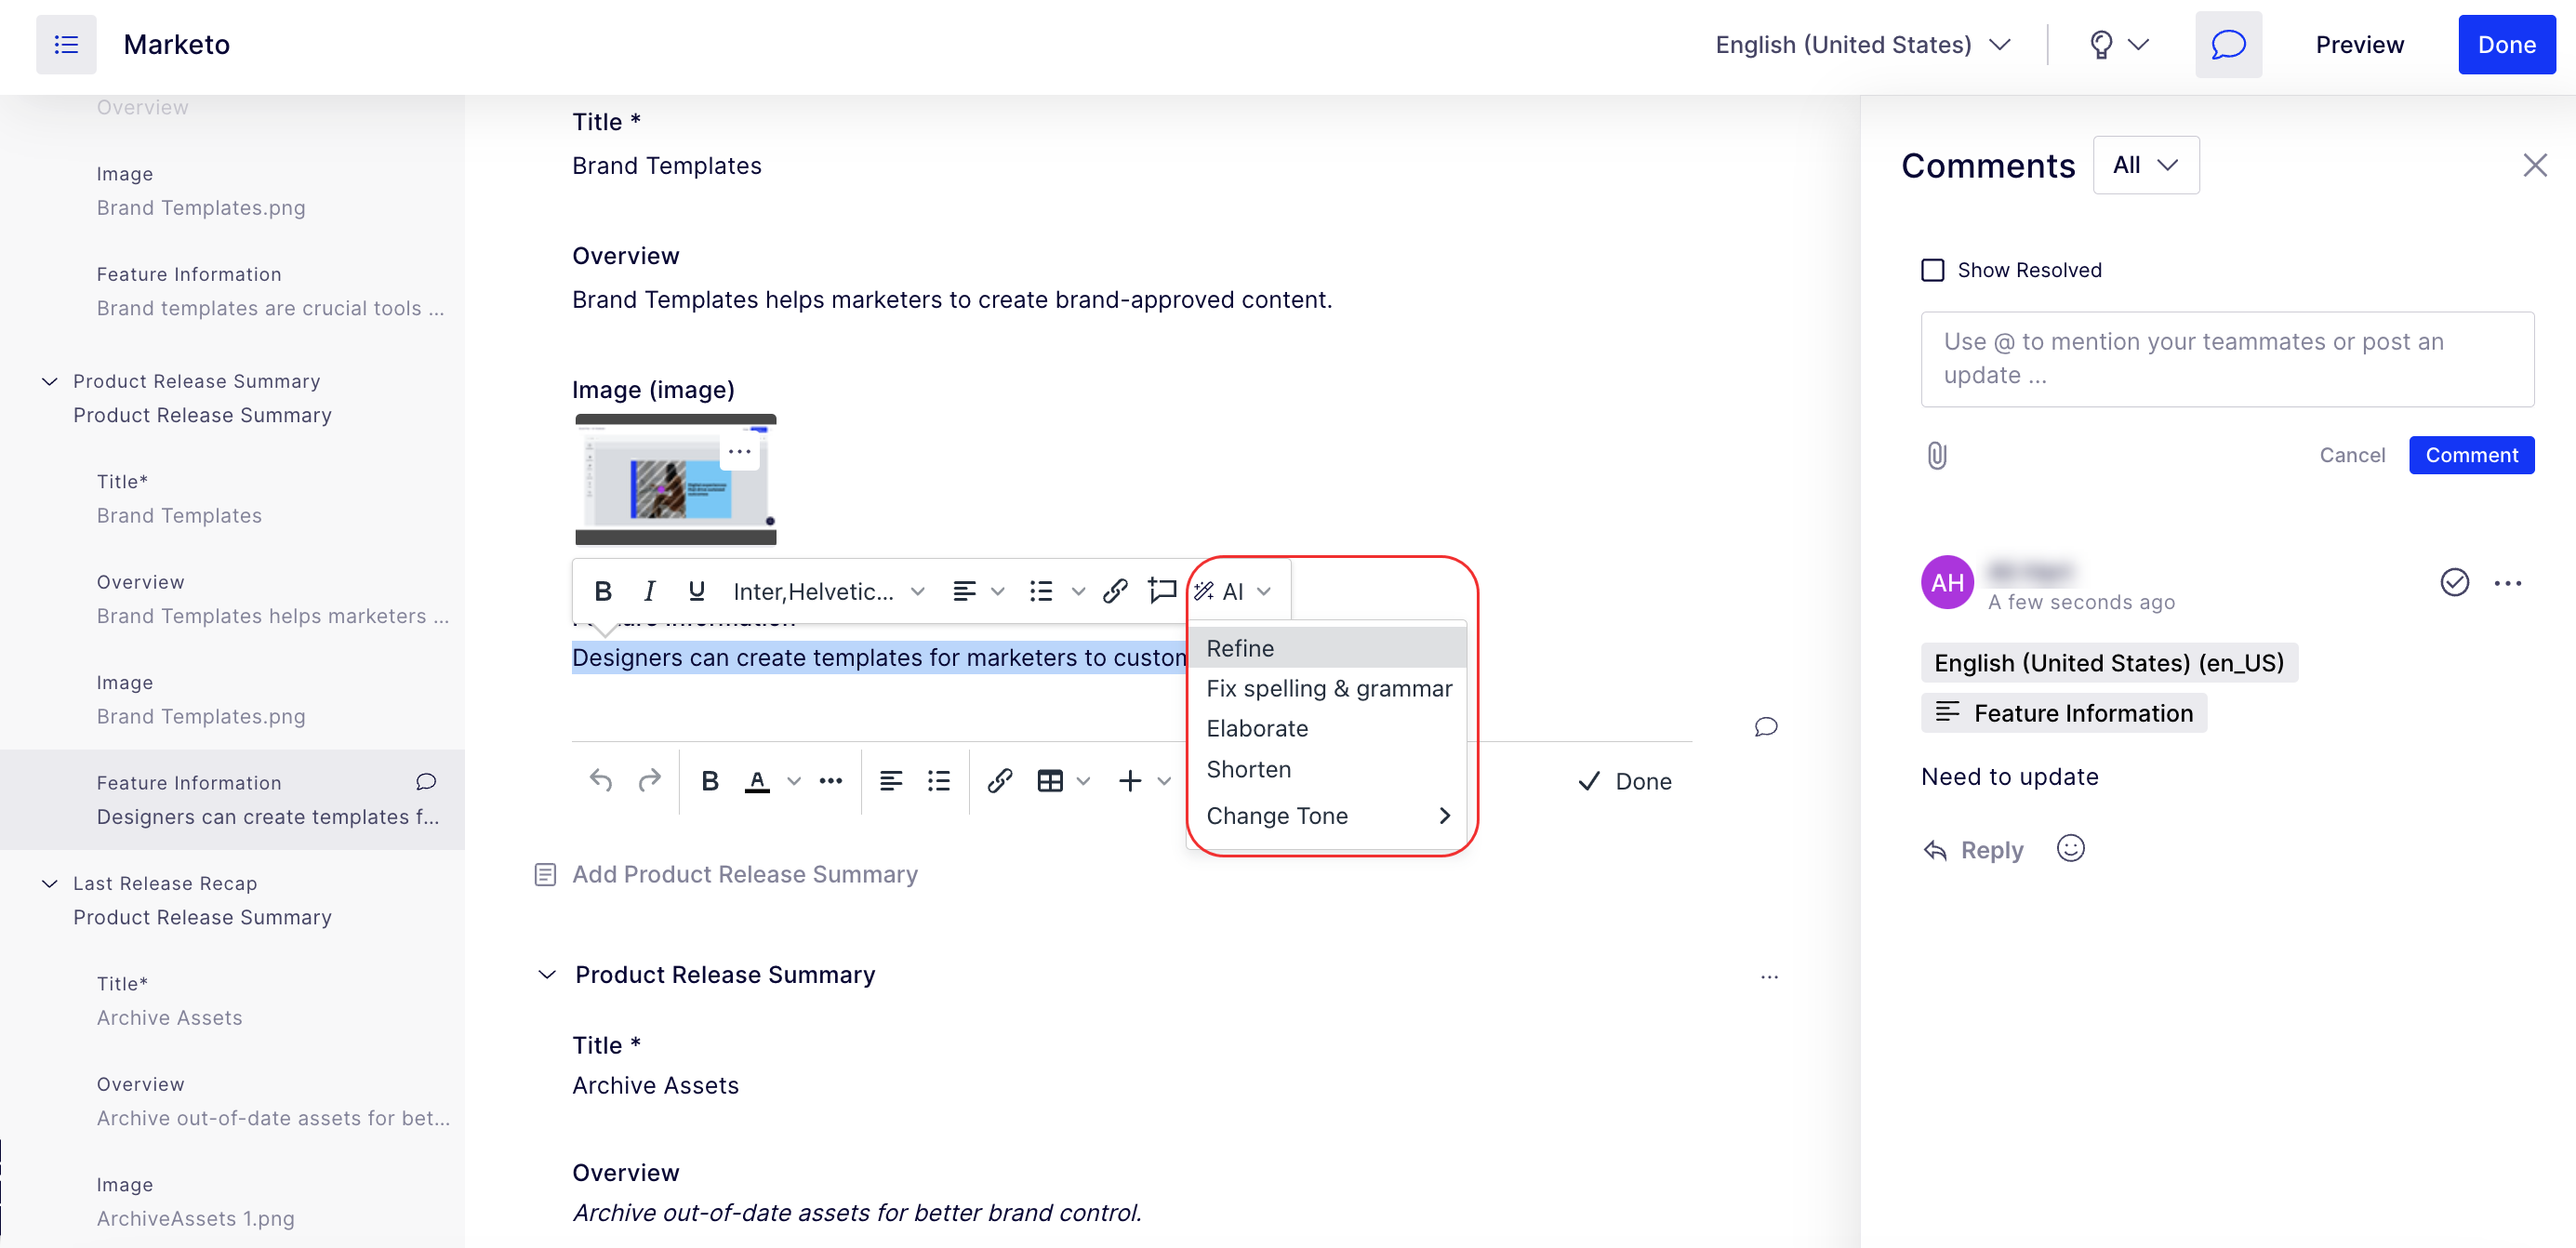
Task: Undo last edit in bottom toolbar
Action: tap(601, 781)
